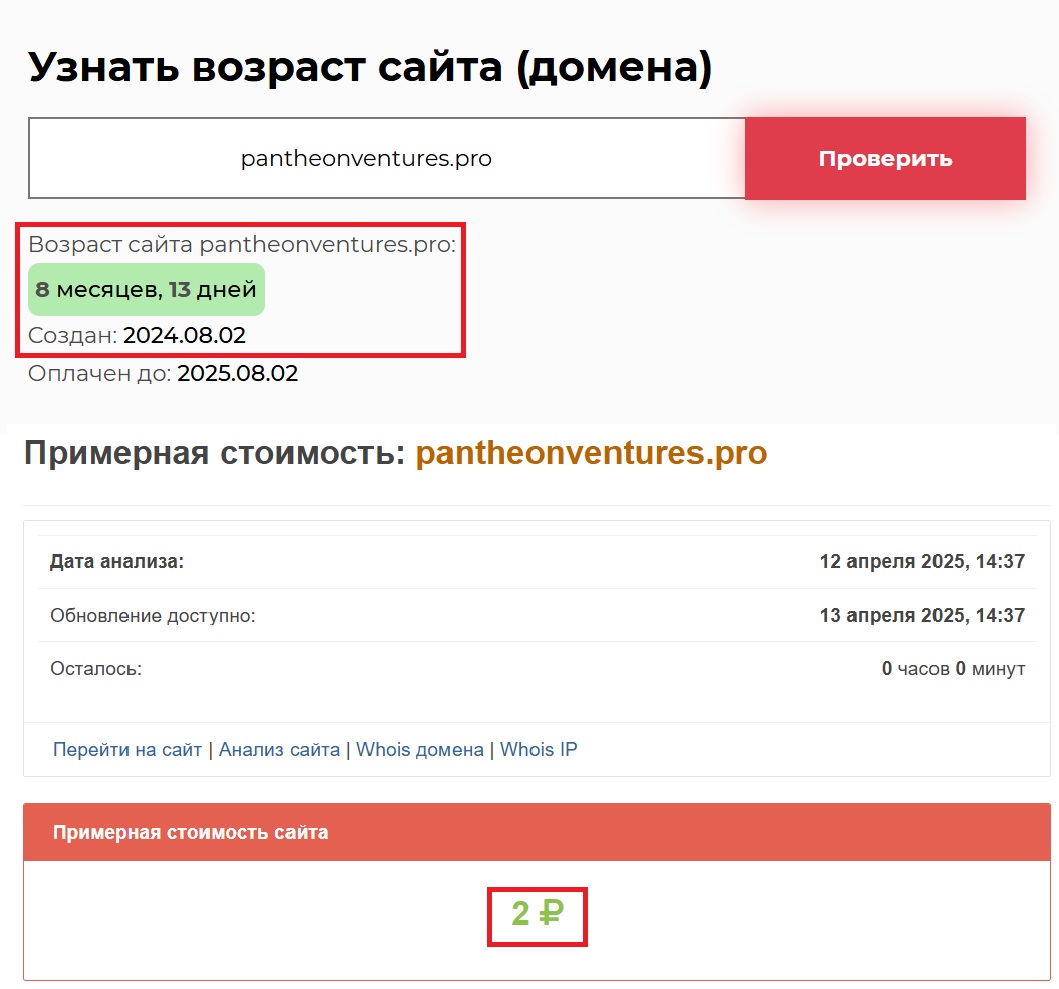Click the green site age badge
Viewport: 1059px width, 989px height.
click(x=146, y=290)
